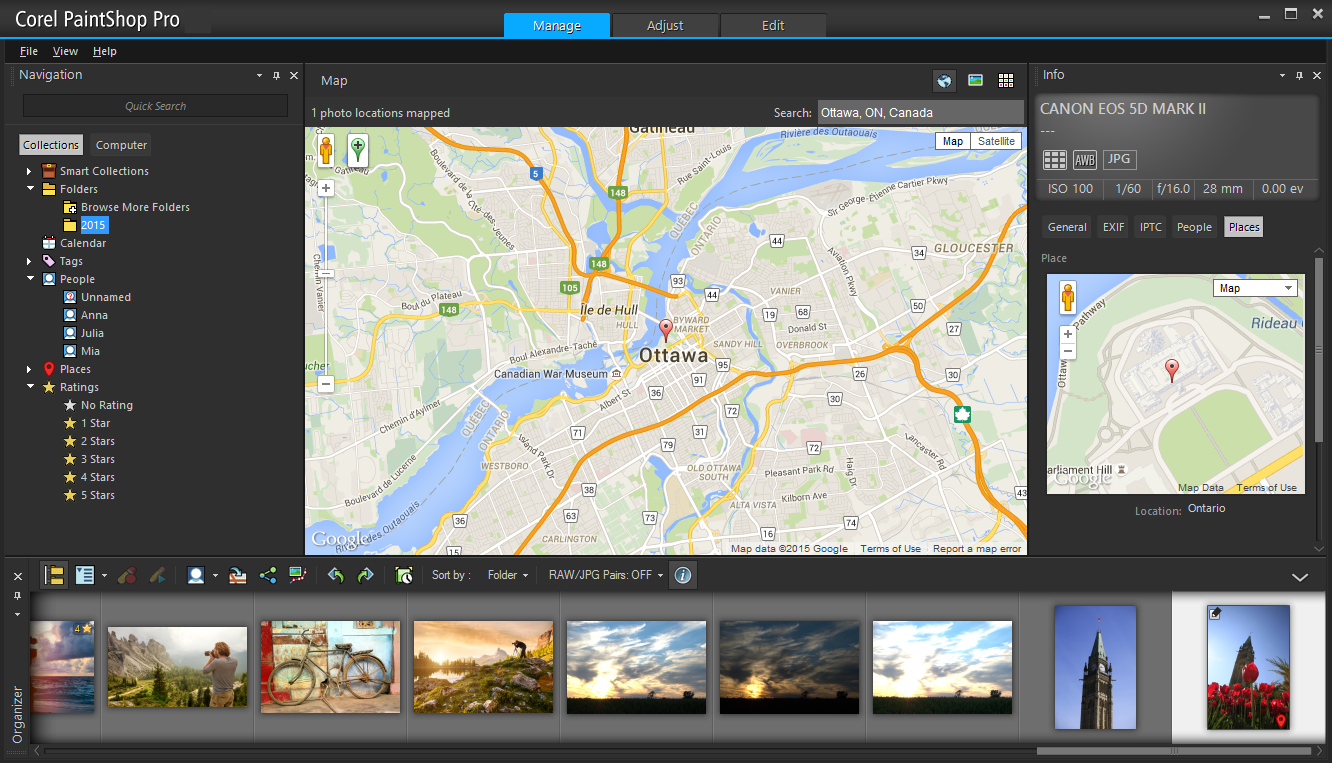The image size is (1332, 763).
Task: Select the Computer toggle in Navigation
Action: [121, 145]
